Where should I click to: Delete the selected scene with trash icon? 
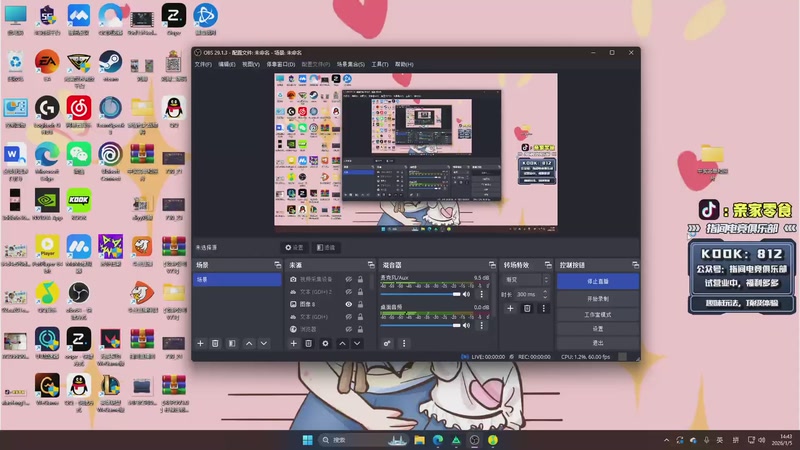tap(215, 343)
